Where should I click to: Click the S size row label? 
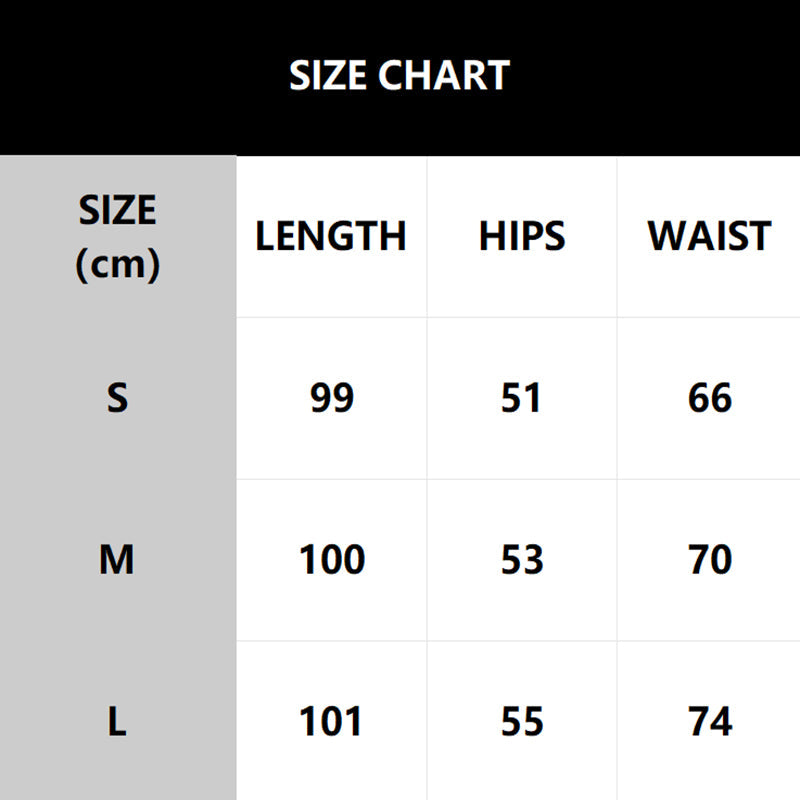117,398
